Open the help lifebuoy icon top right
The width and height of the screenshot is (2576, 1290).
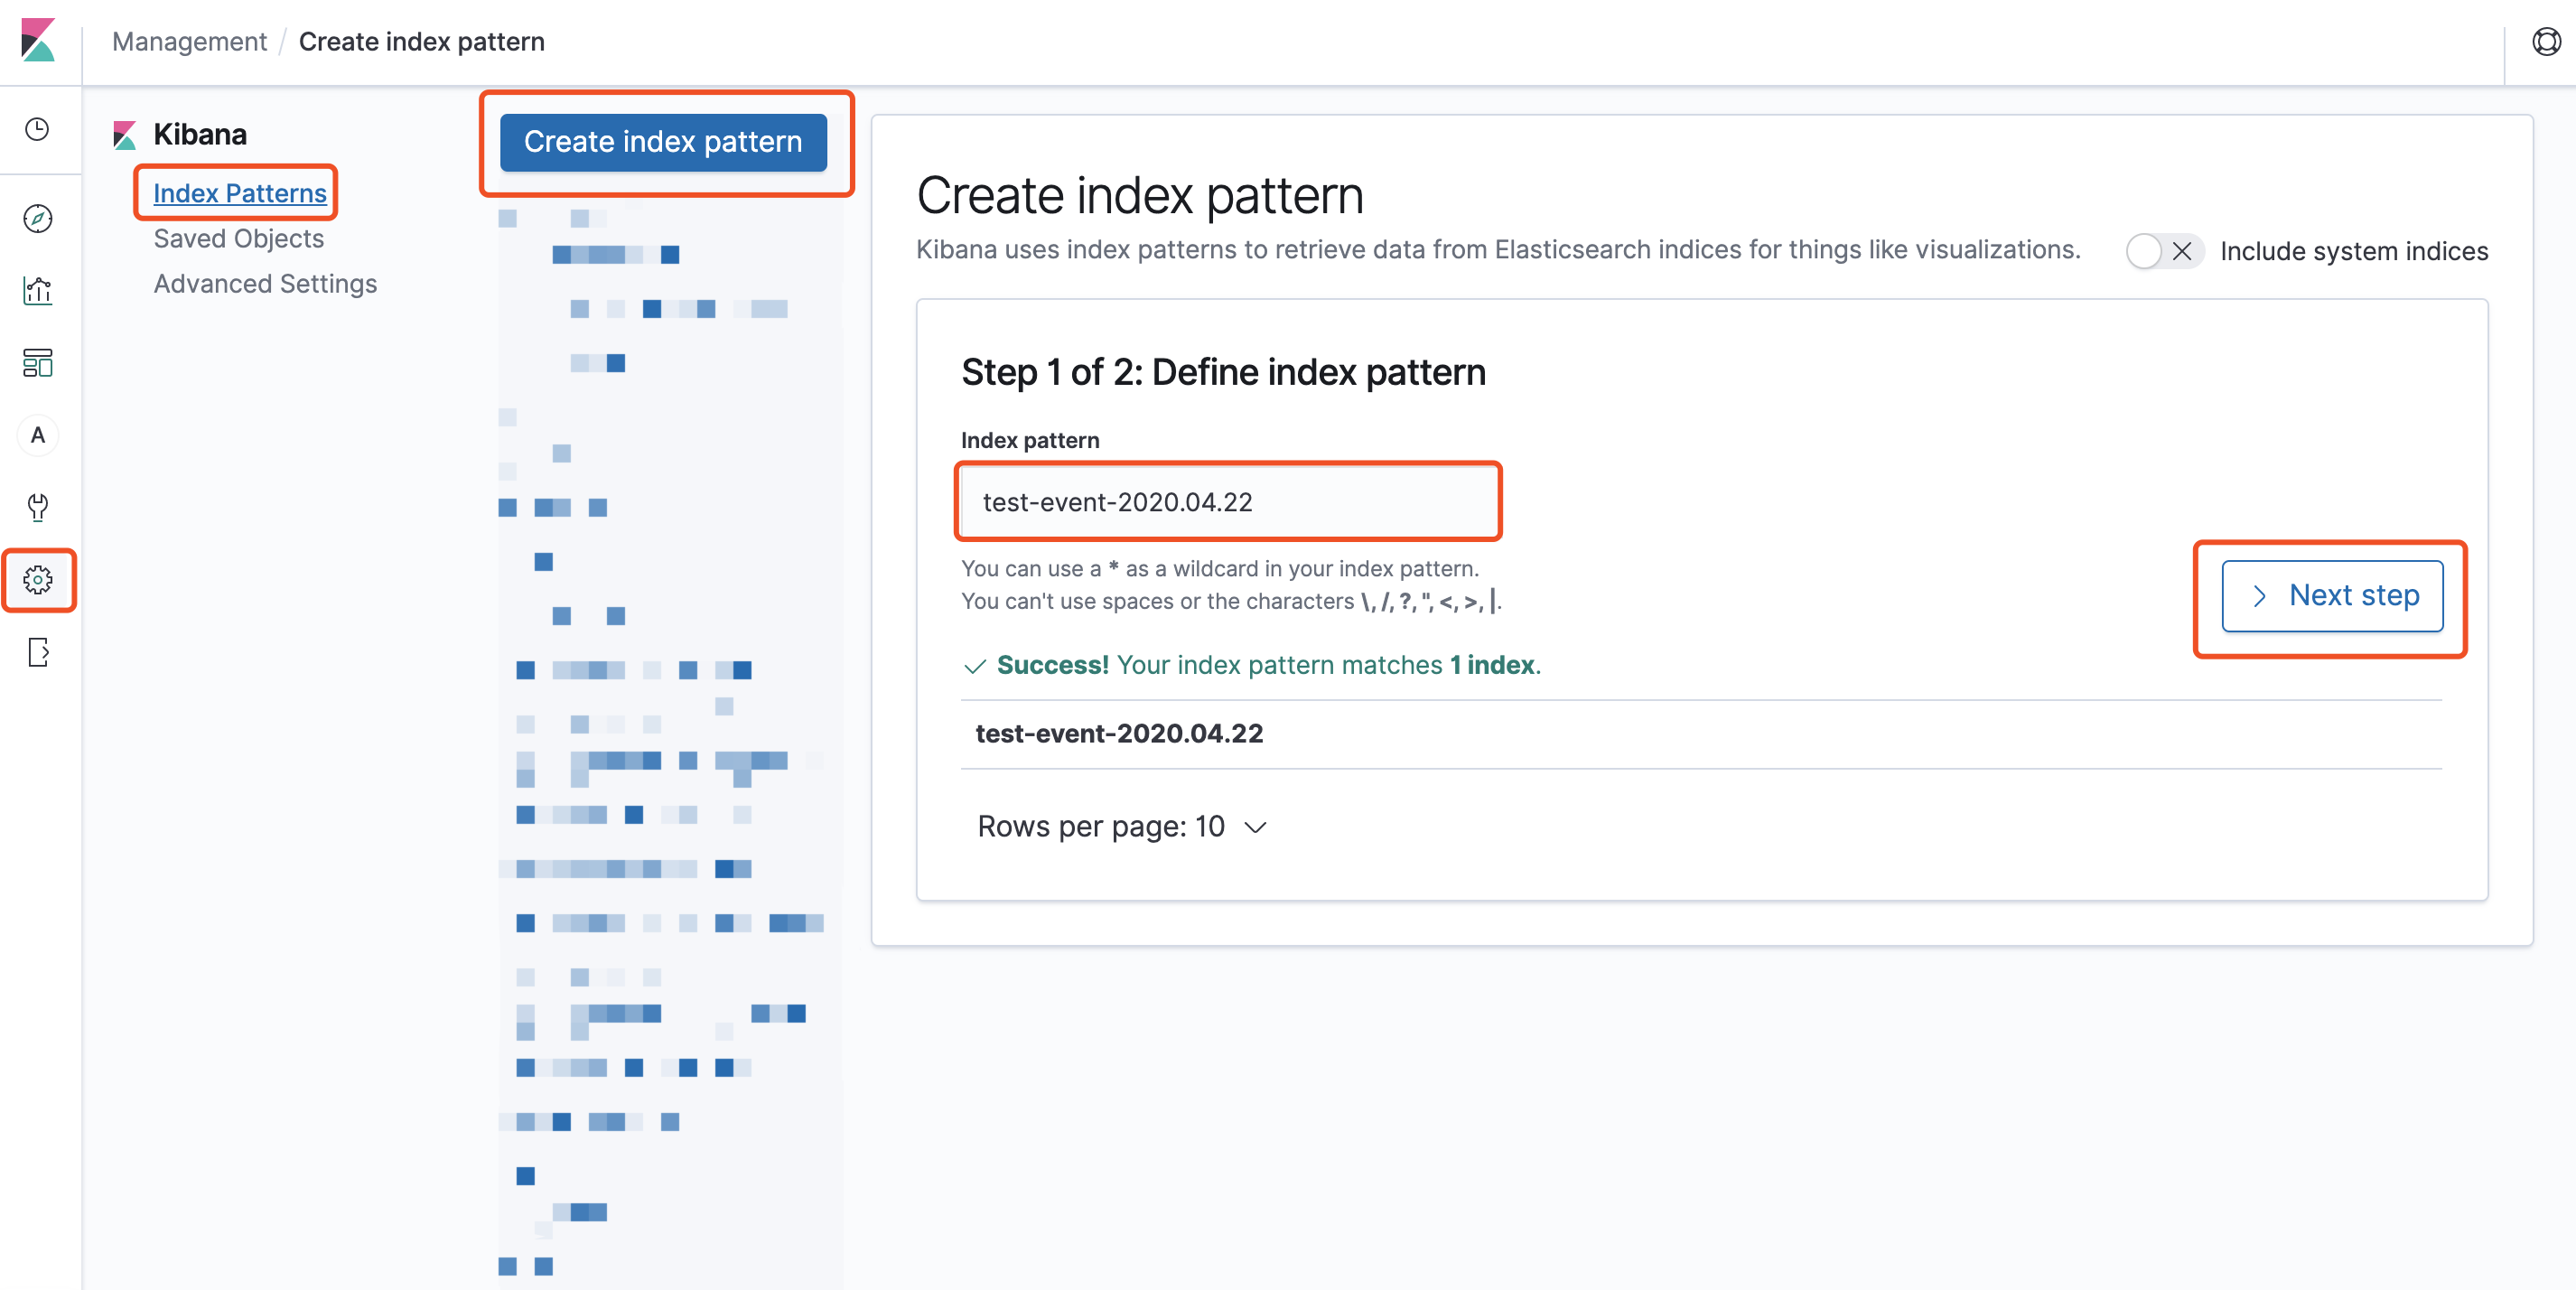pos(2546,42)
